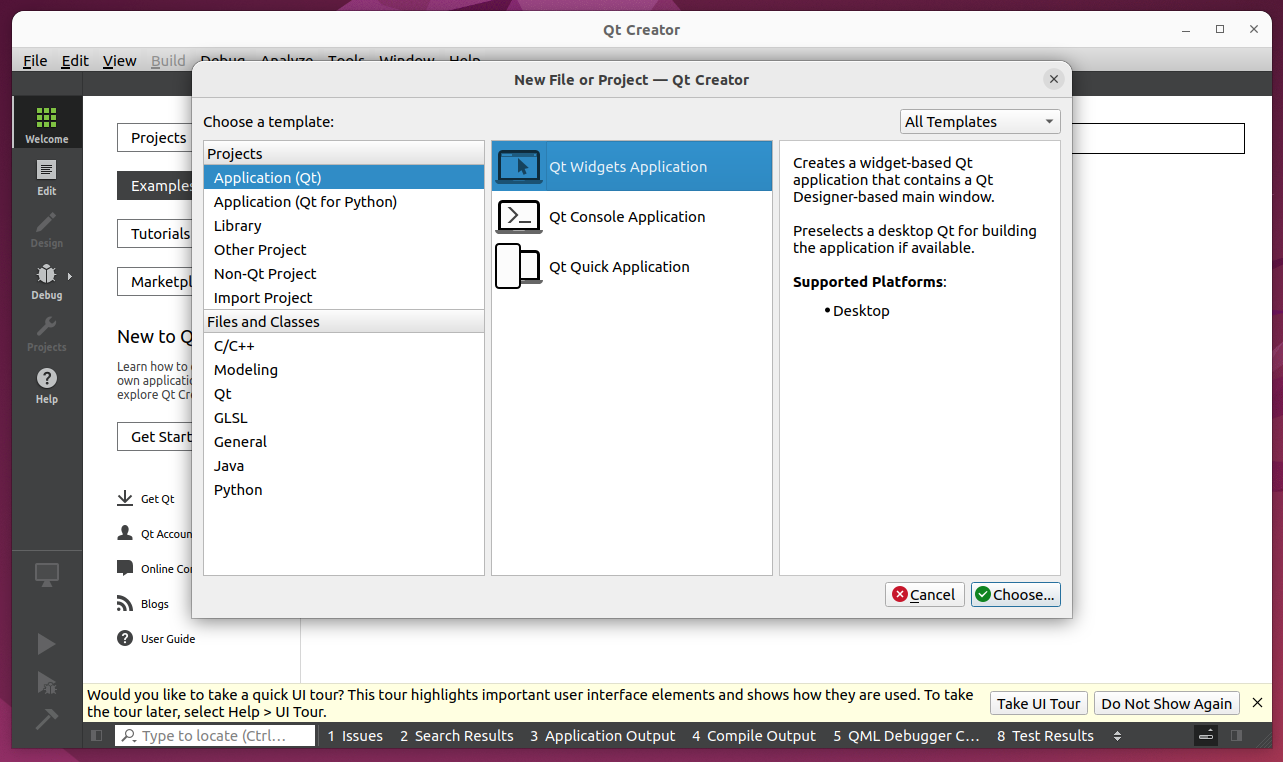Open the Build menu
1283x762 pixels.
168,61
